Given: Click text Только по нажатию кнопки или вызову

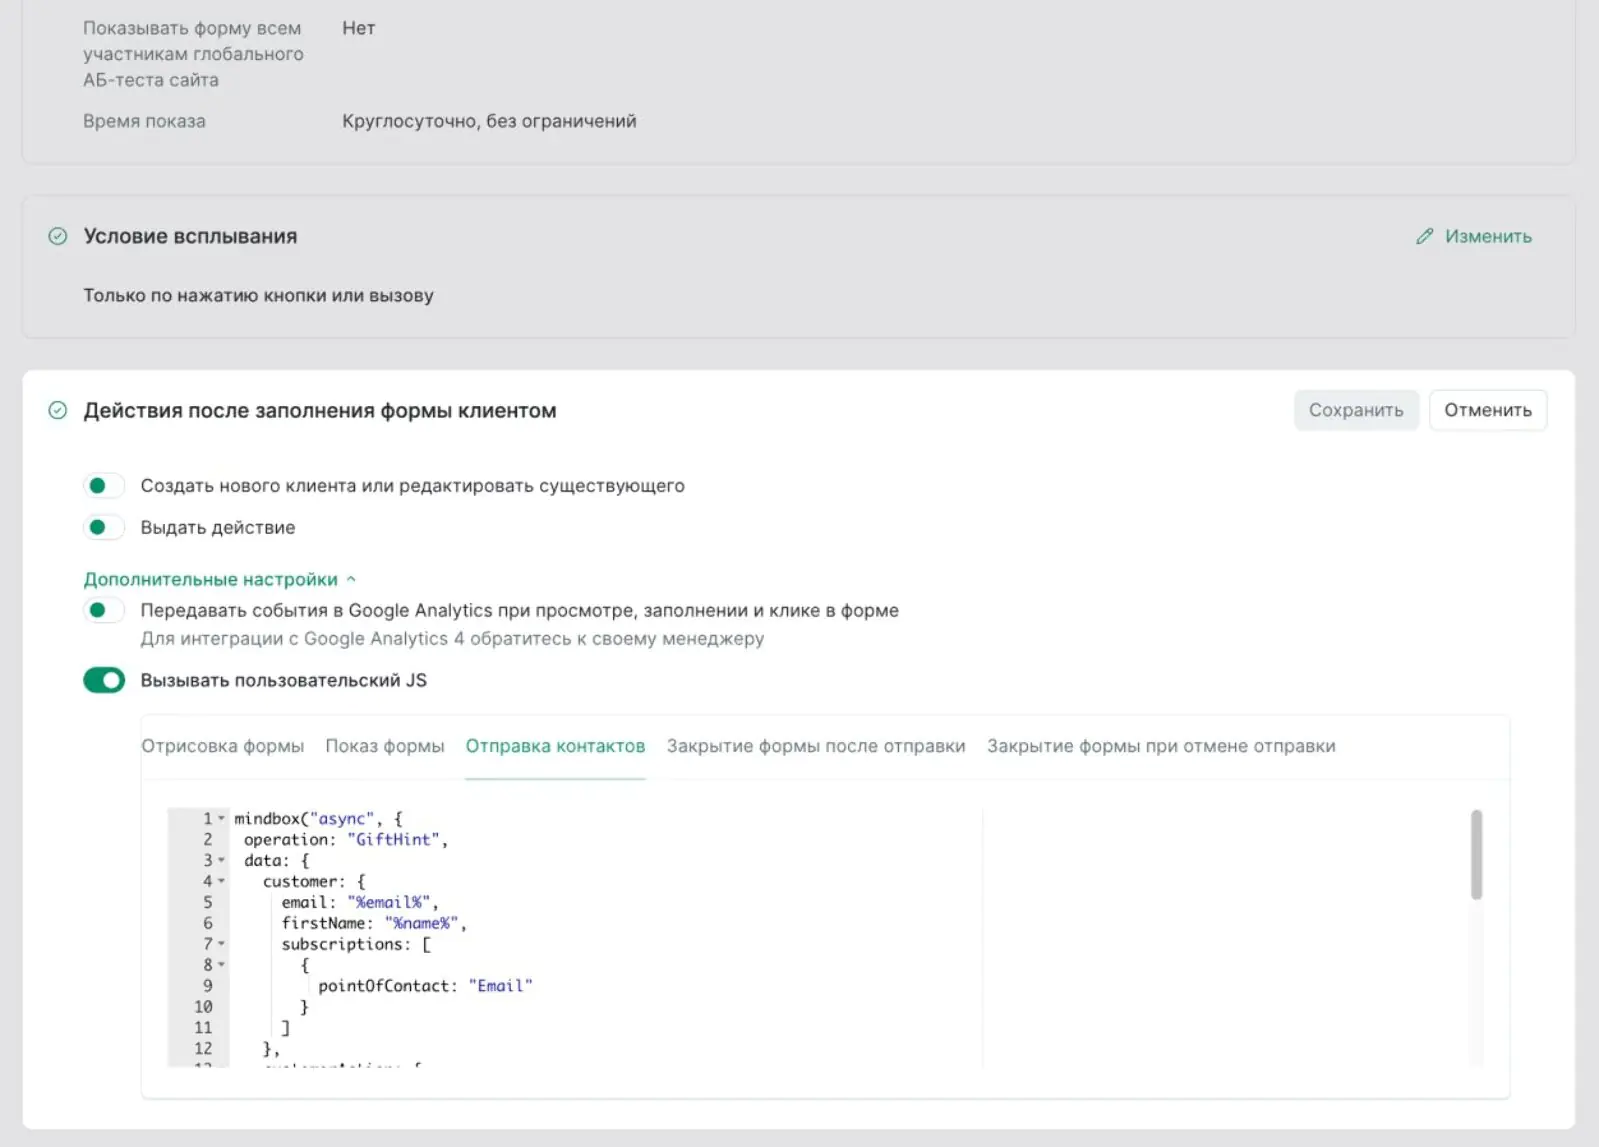Looking at the screenshot, I should [258, 296].
